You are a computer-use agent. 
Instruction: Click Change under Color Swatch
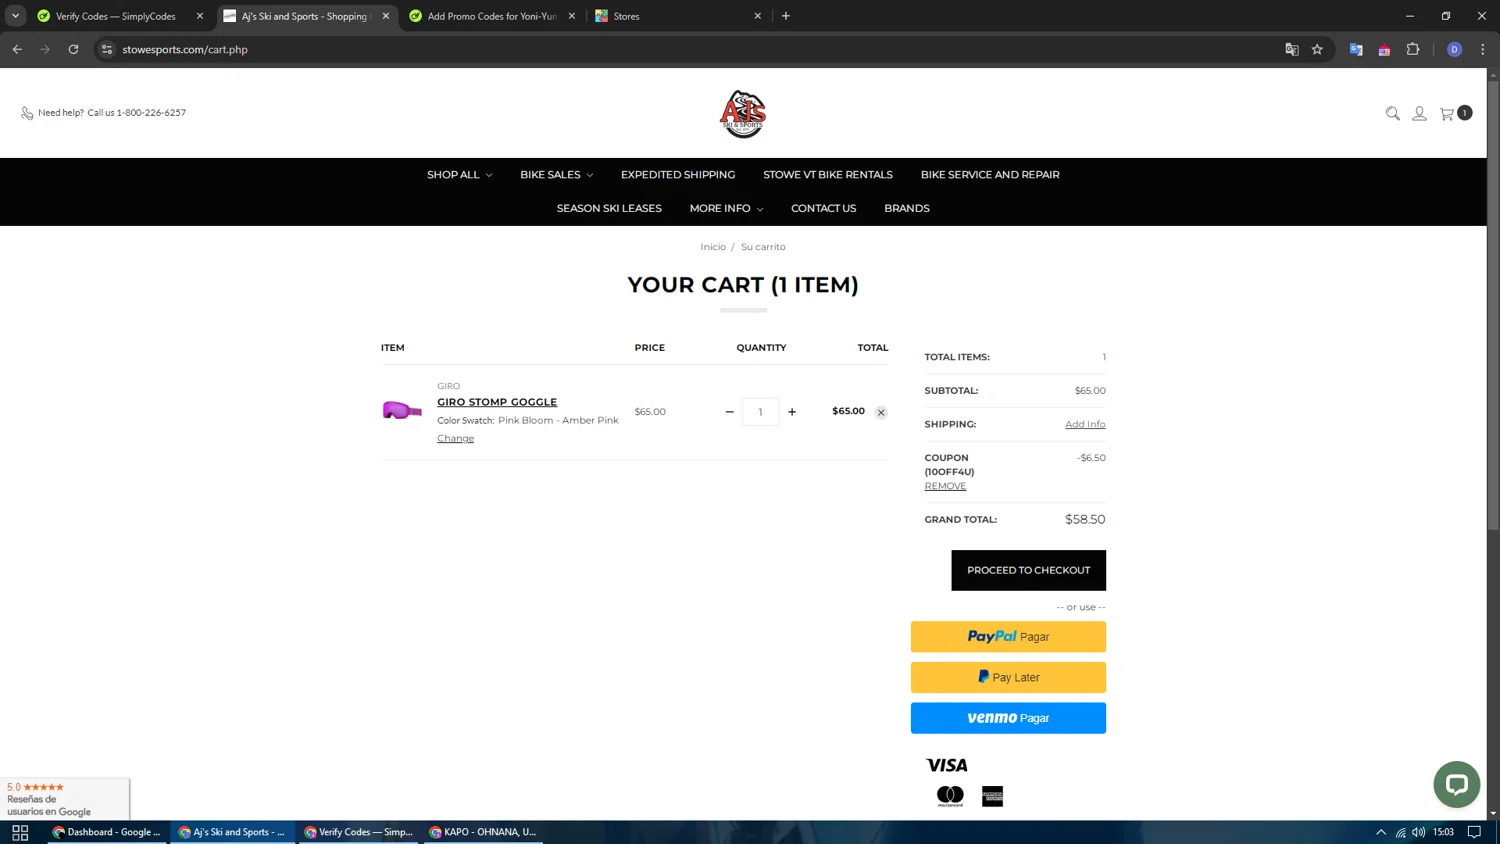[455, 439]
